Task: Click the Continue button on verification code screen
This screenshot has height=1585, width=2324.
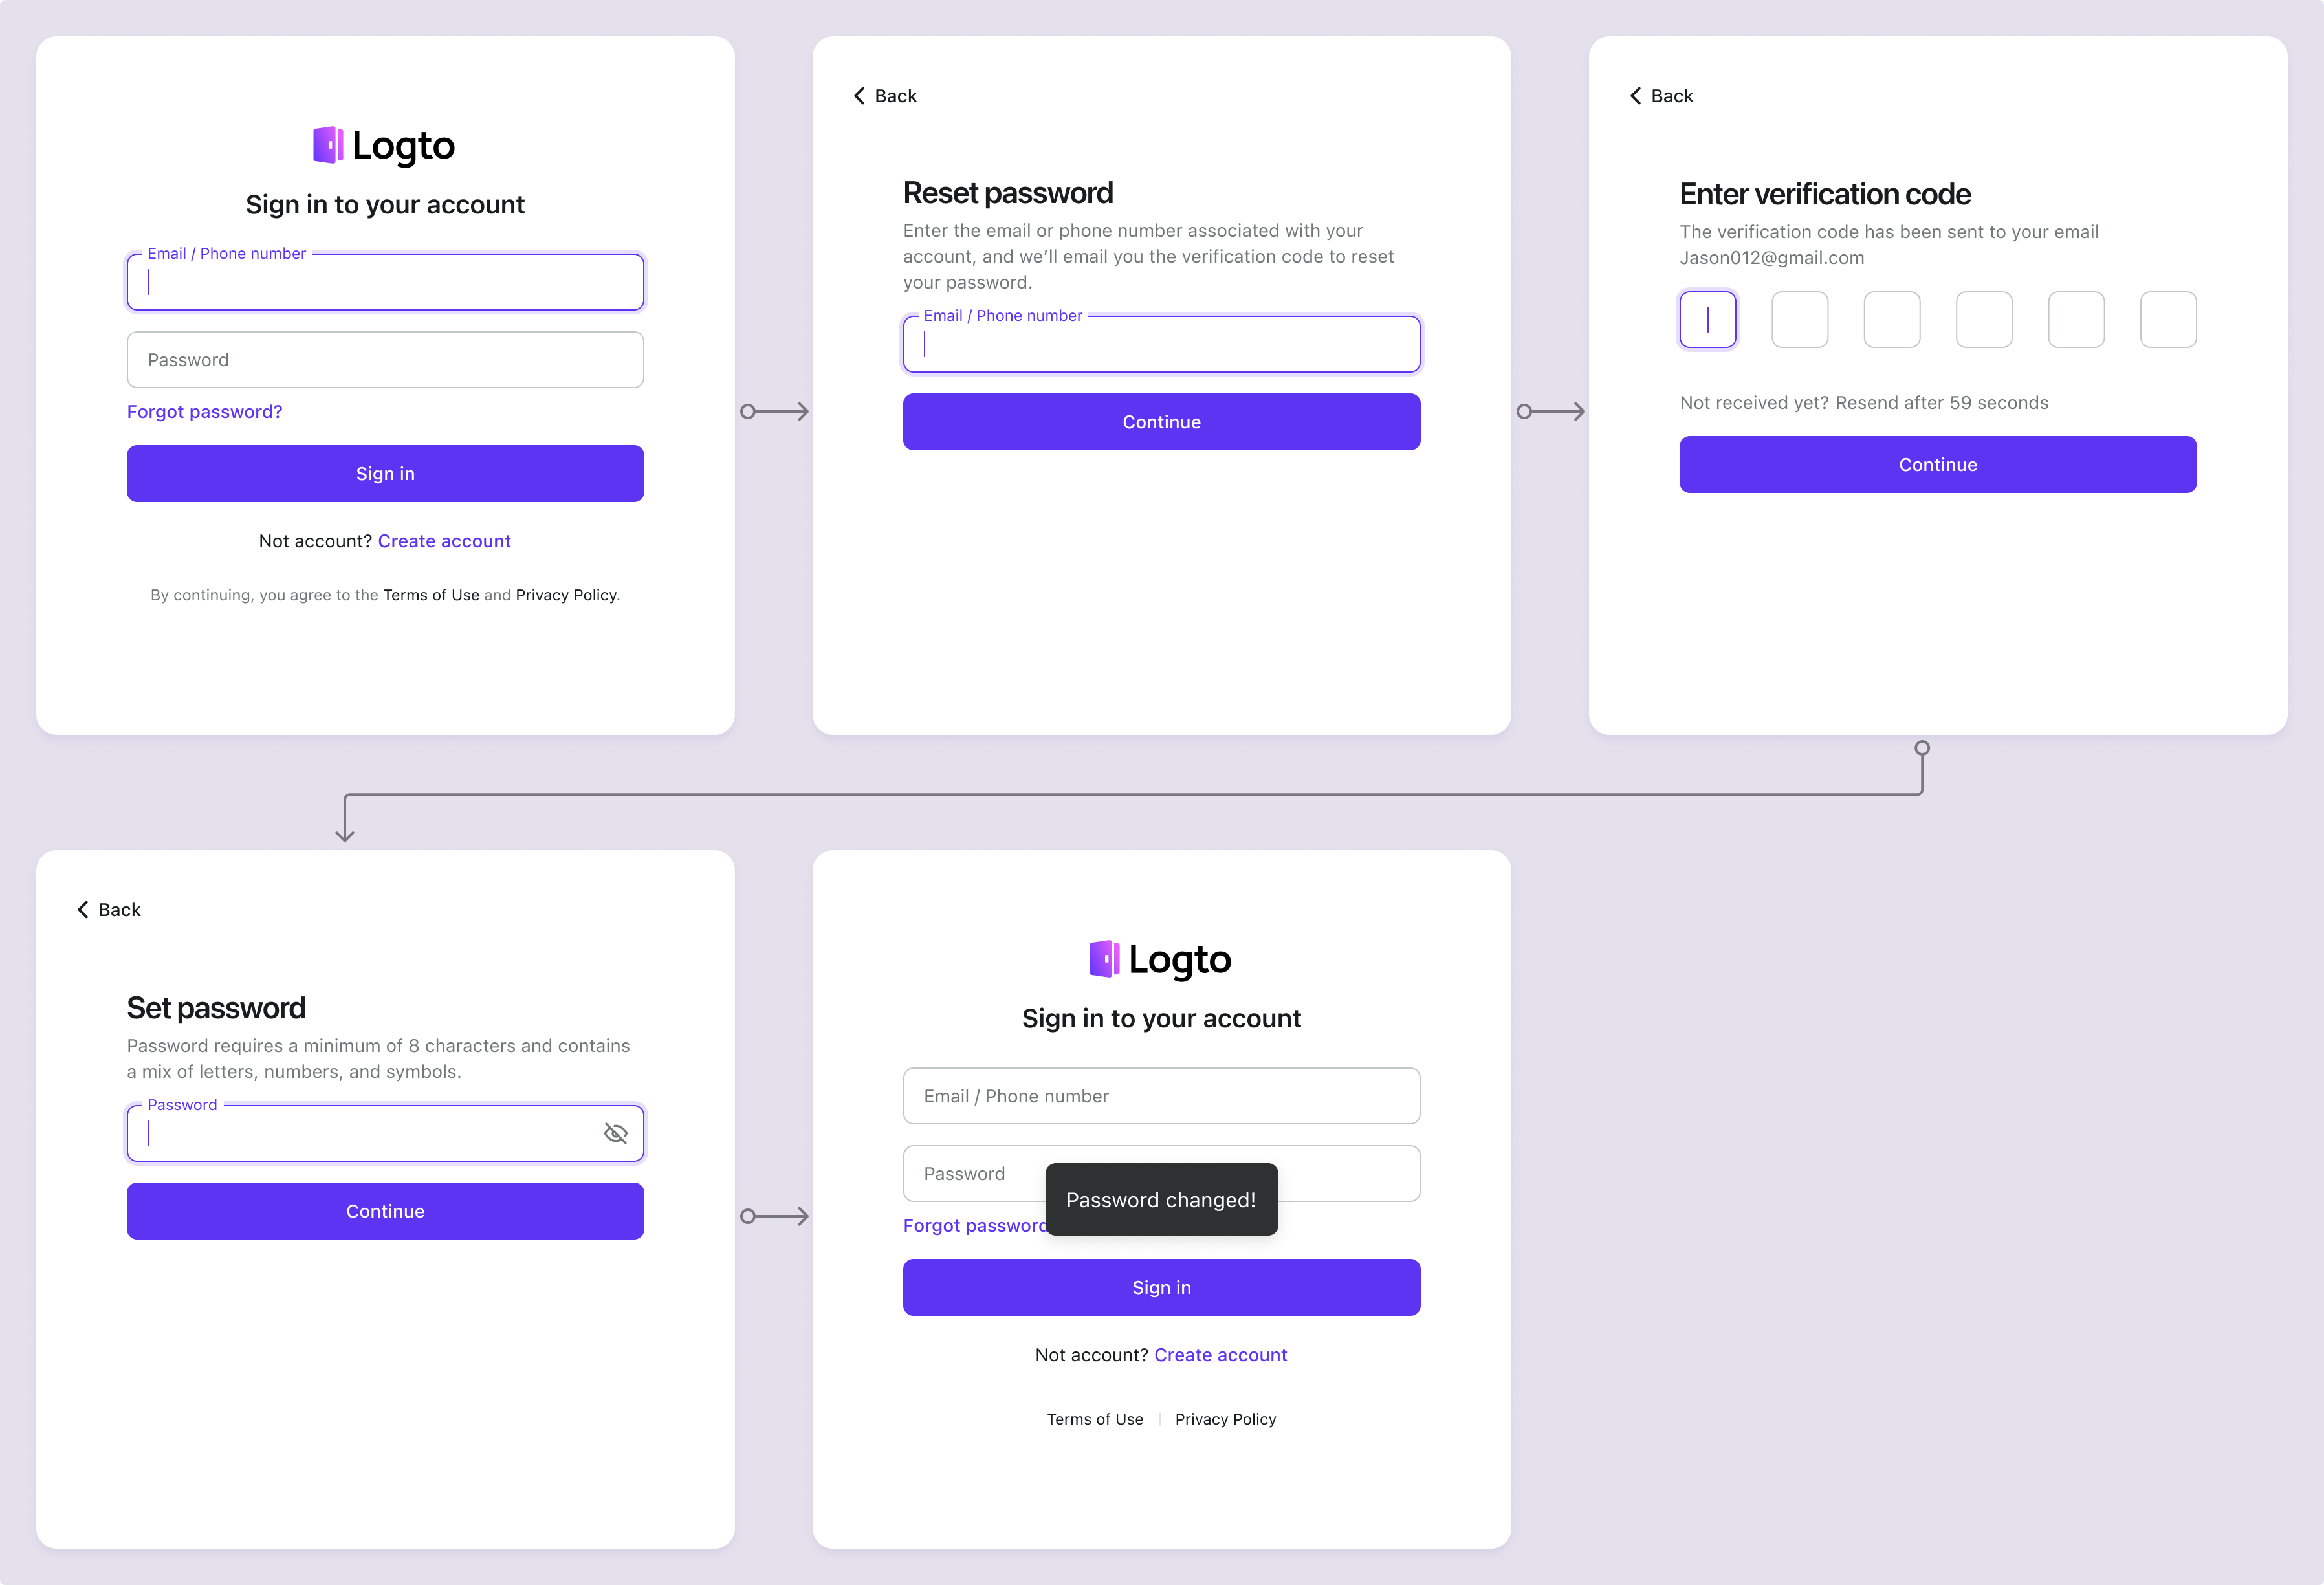Action: click(1937, 465)
